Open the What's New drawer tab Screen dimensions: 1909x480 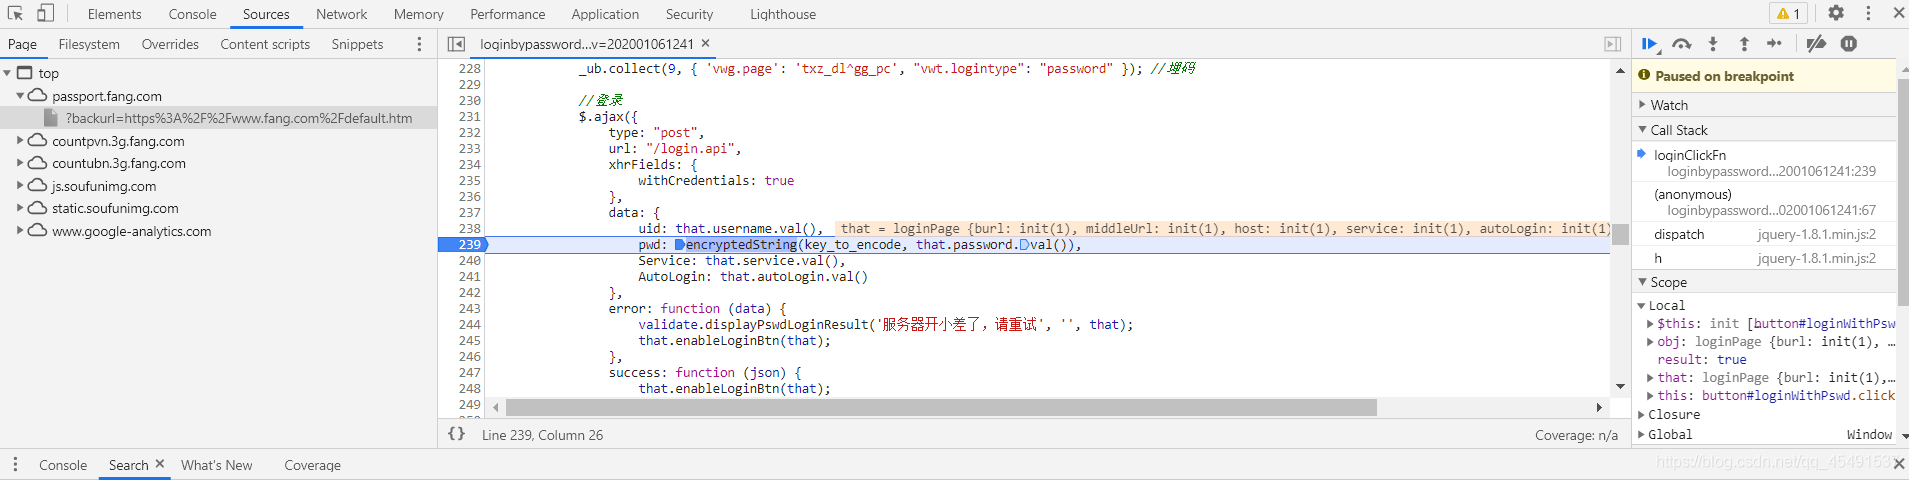(x=217, y=465)
